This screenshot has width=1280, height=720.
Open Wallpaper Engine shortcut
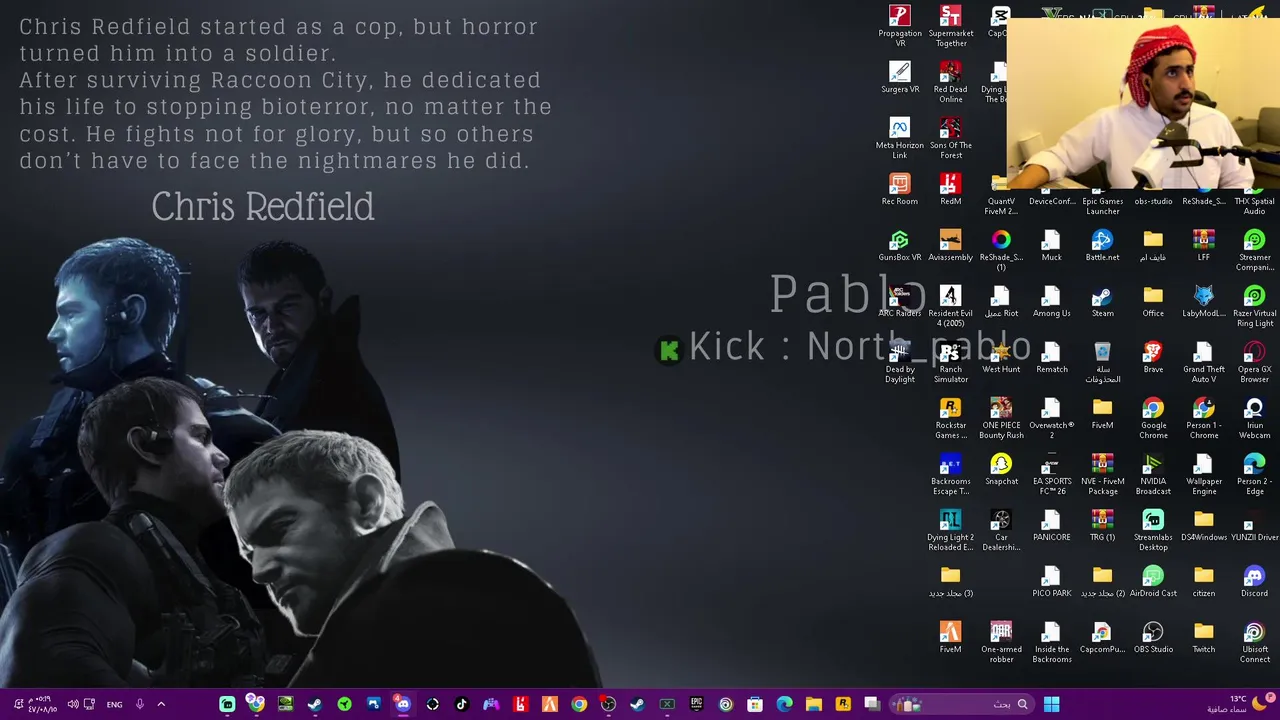coord(1204,474)
